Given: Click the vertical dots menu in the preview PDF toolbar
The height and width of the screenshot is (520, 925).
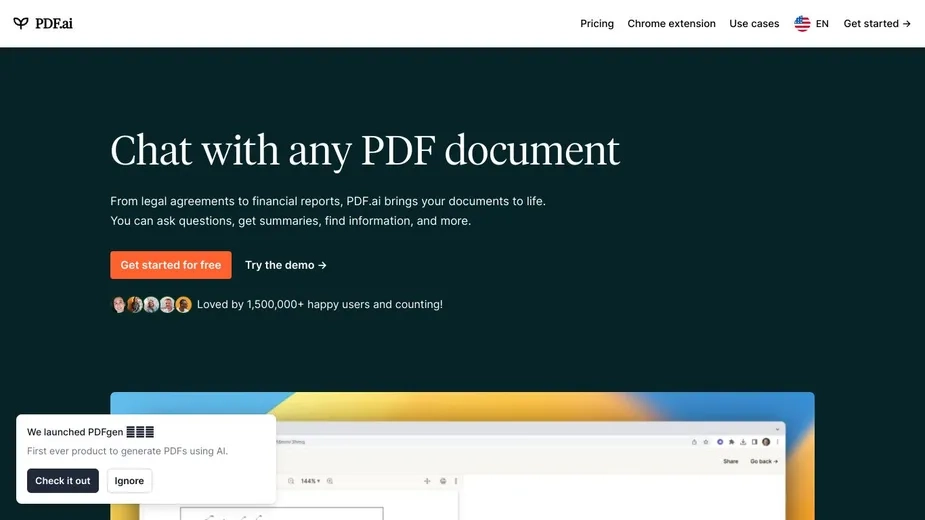Looking at the screenshot, I should [455, 481].
